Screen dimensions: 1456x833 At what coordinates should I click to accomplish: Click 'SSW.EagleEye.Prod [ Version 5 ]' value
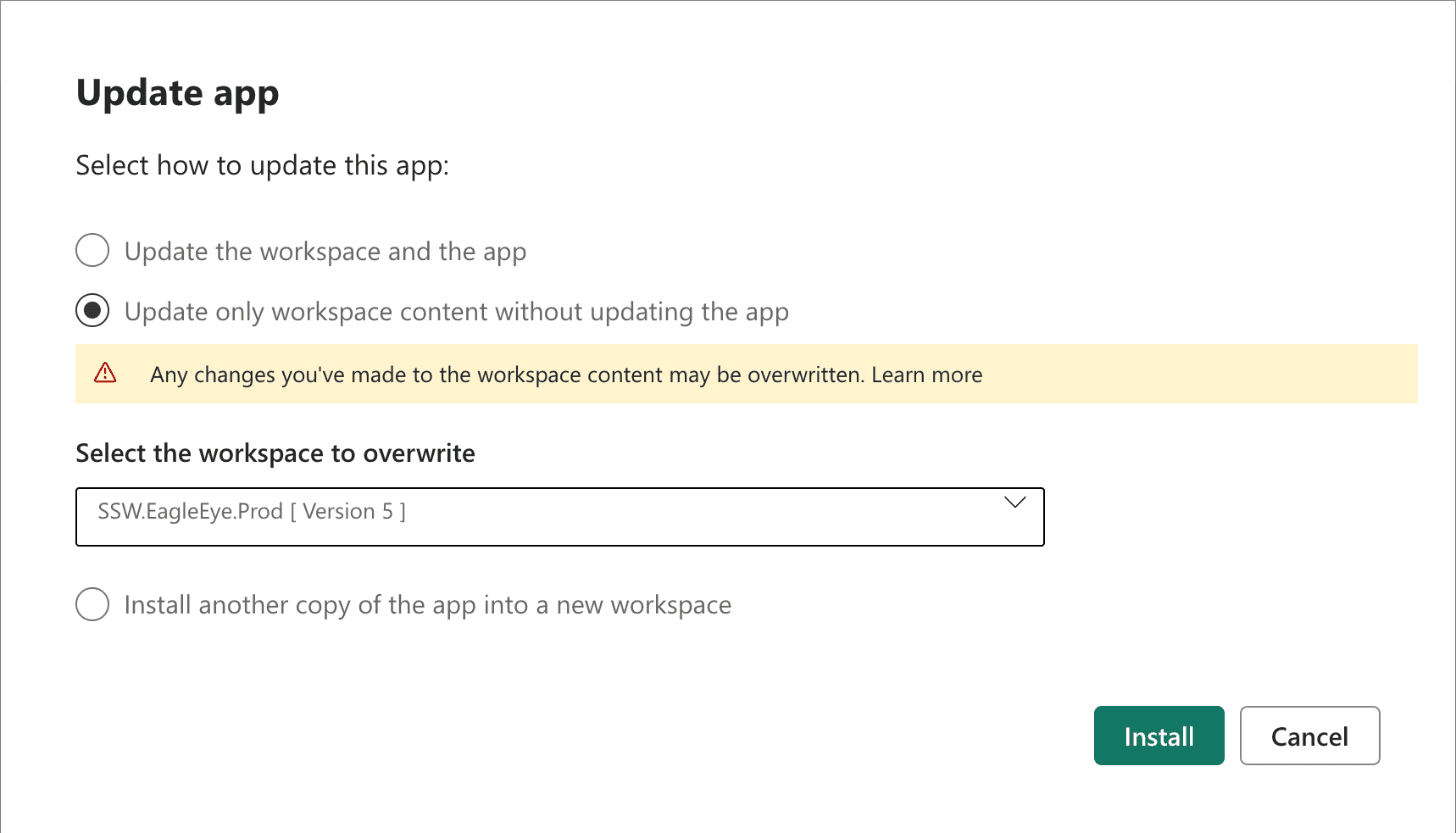(252, 511)
